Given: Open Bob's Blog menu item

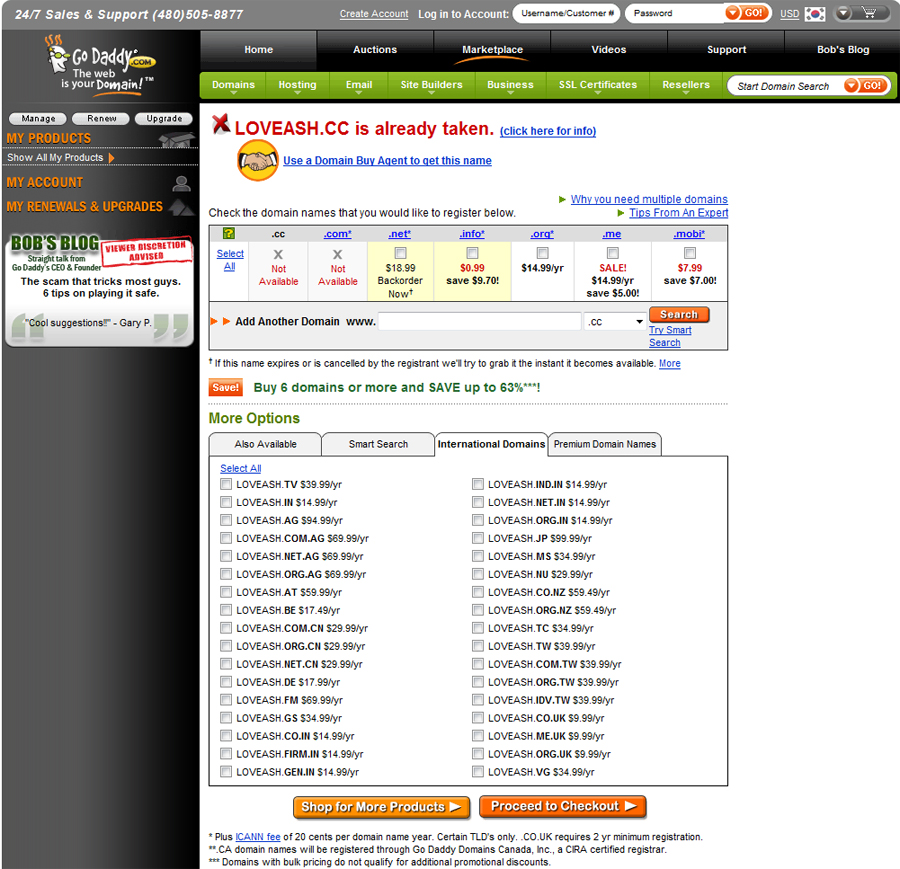Looking at the screenshot, I should coord(843,50).
